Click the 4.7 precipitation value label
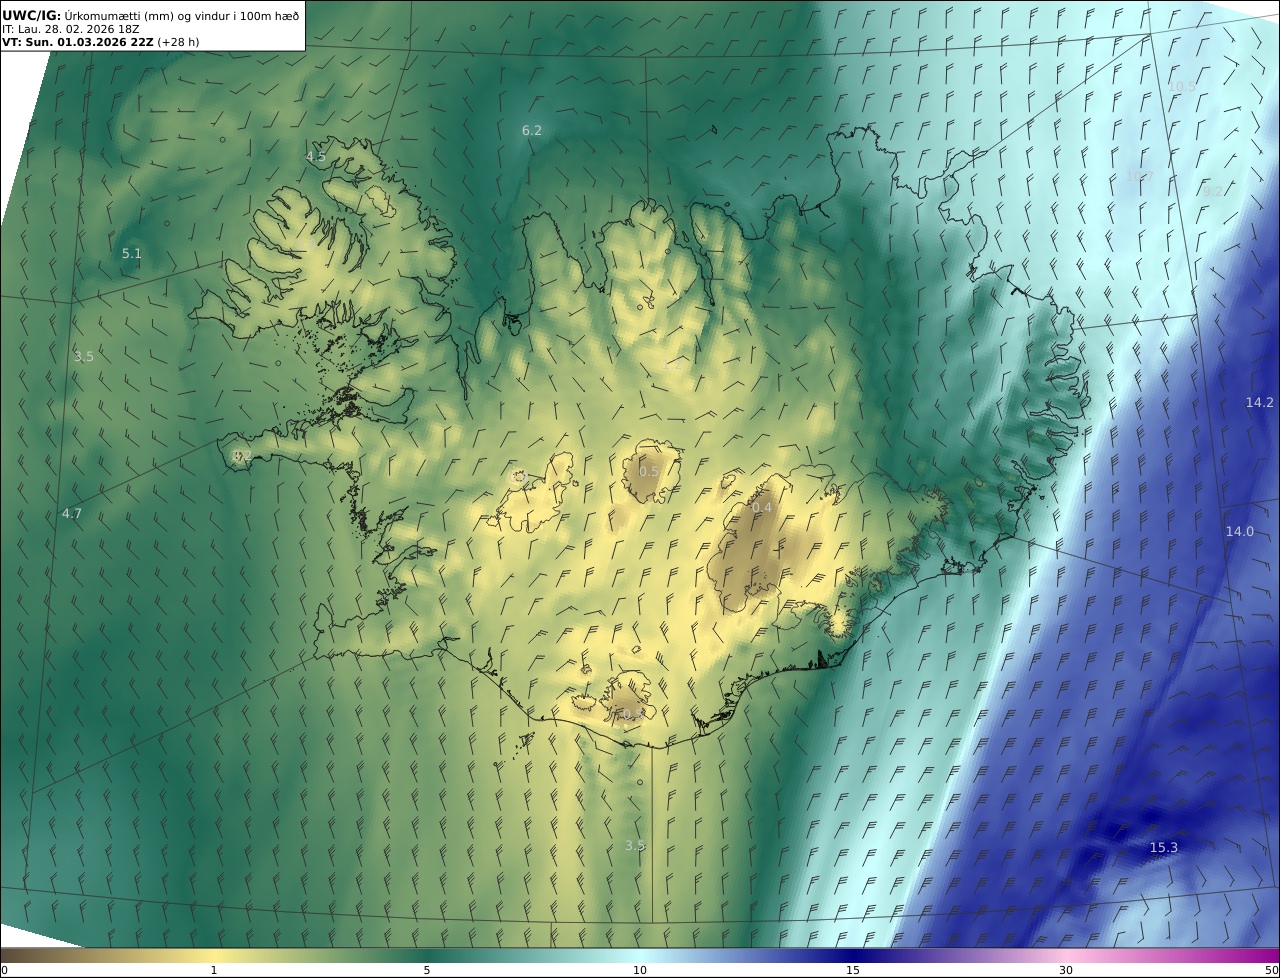Screen dimensions: 1280x978 point(72,514)
